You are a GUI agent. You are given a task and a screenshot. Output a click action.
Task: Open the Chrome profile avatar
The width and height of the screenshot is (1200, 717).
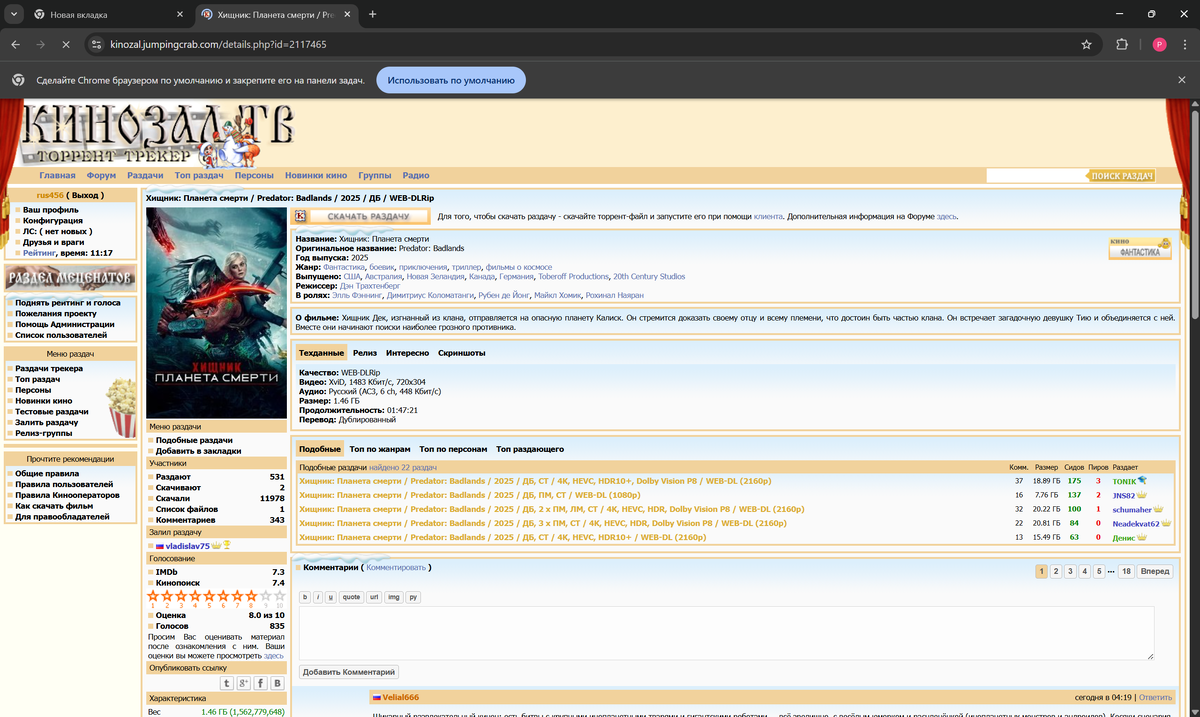click(1159, 45)
